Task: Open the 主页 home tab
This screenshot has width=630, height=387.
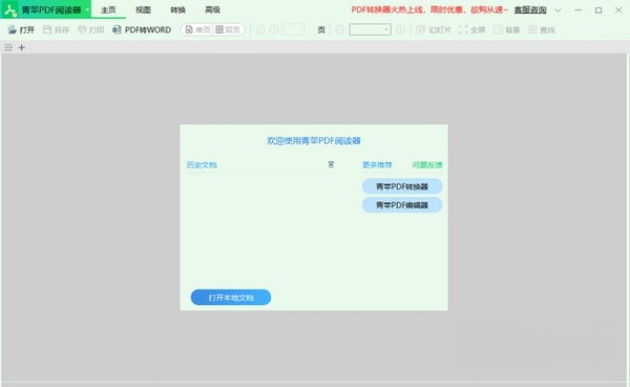Action: pos(108,10)
